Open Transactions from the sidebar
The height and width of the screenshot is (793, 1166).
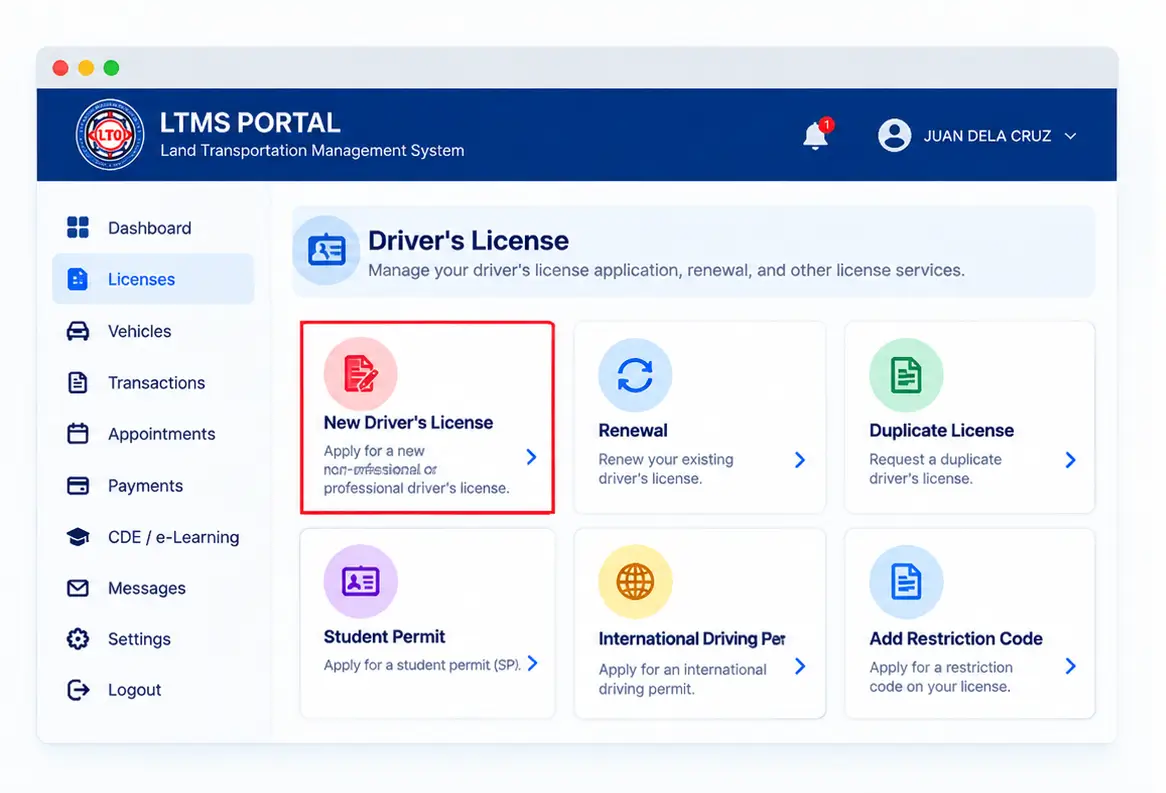coord(156,382)
